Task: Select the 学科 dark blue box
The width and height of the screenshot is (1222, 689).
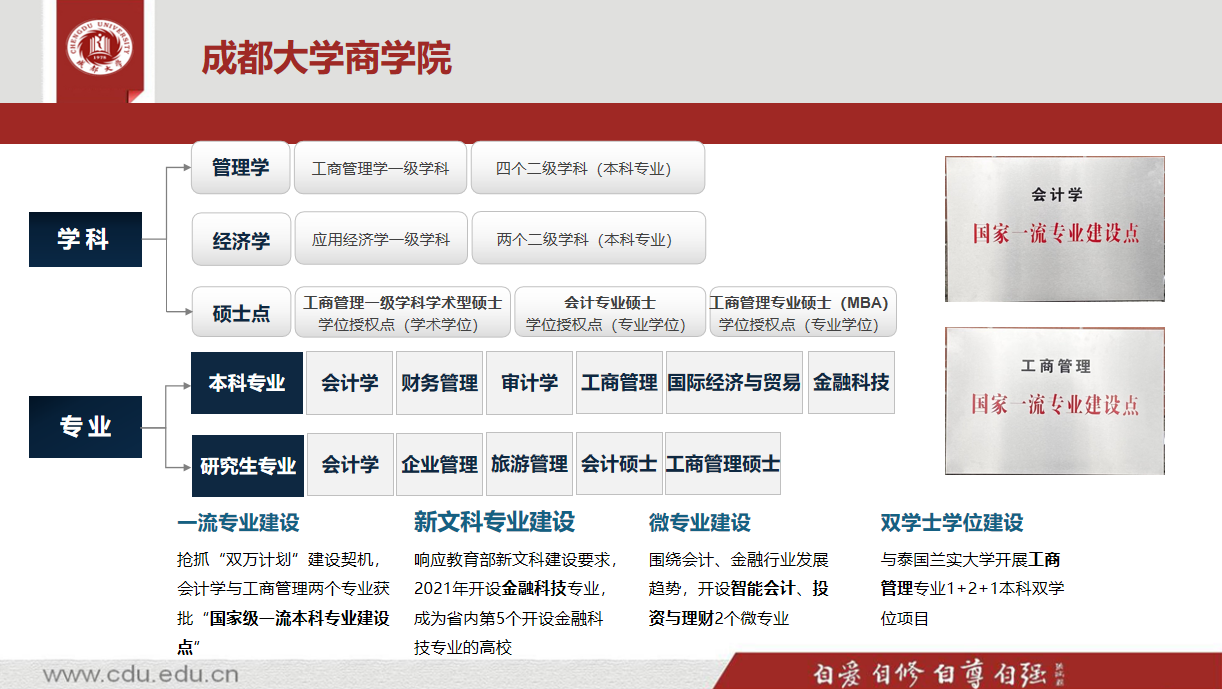Action: (85, 240)
